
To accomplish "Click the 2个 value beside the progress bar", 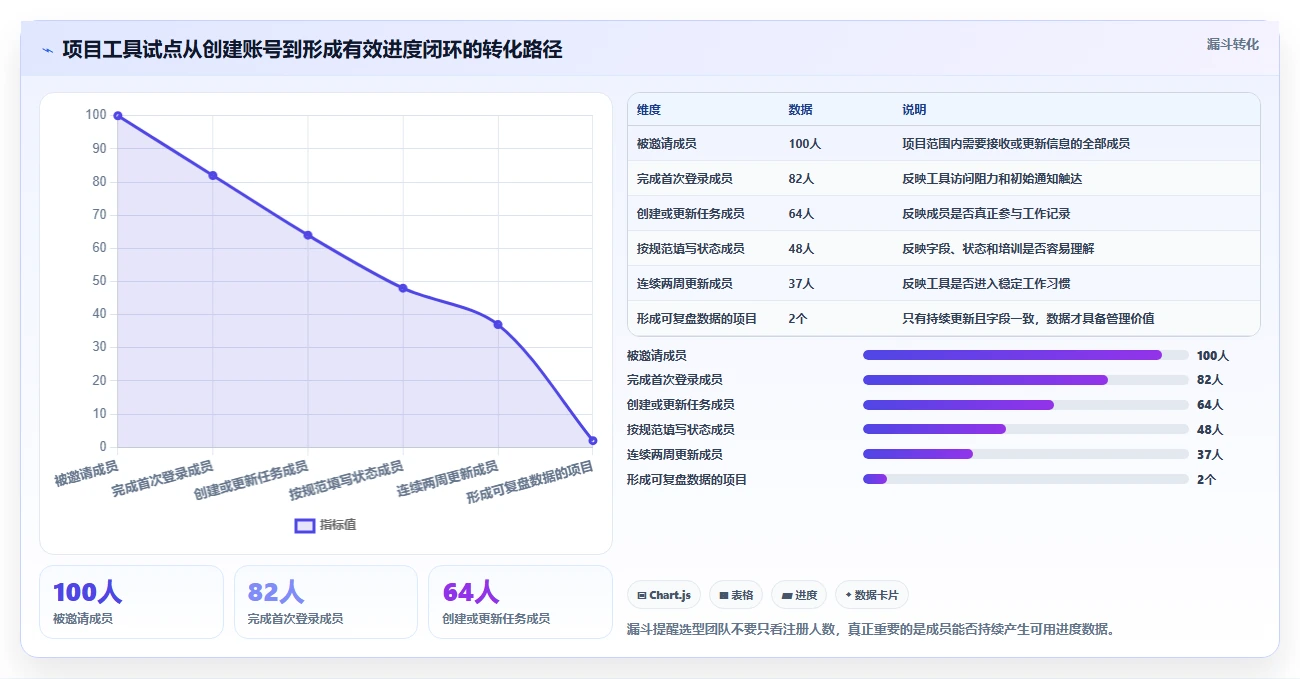I will [1206, 479].
